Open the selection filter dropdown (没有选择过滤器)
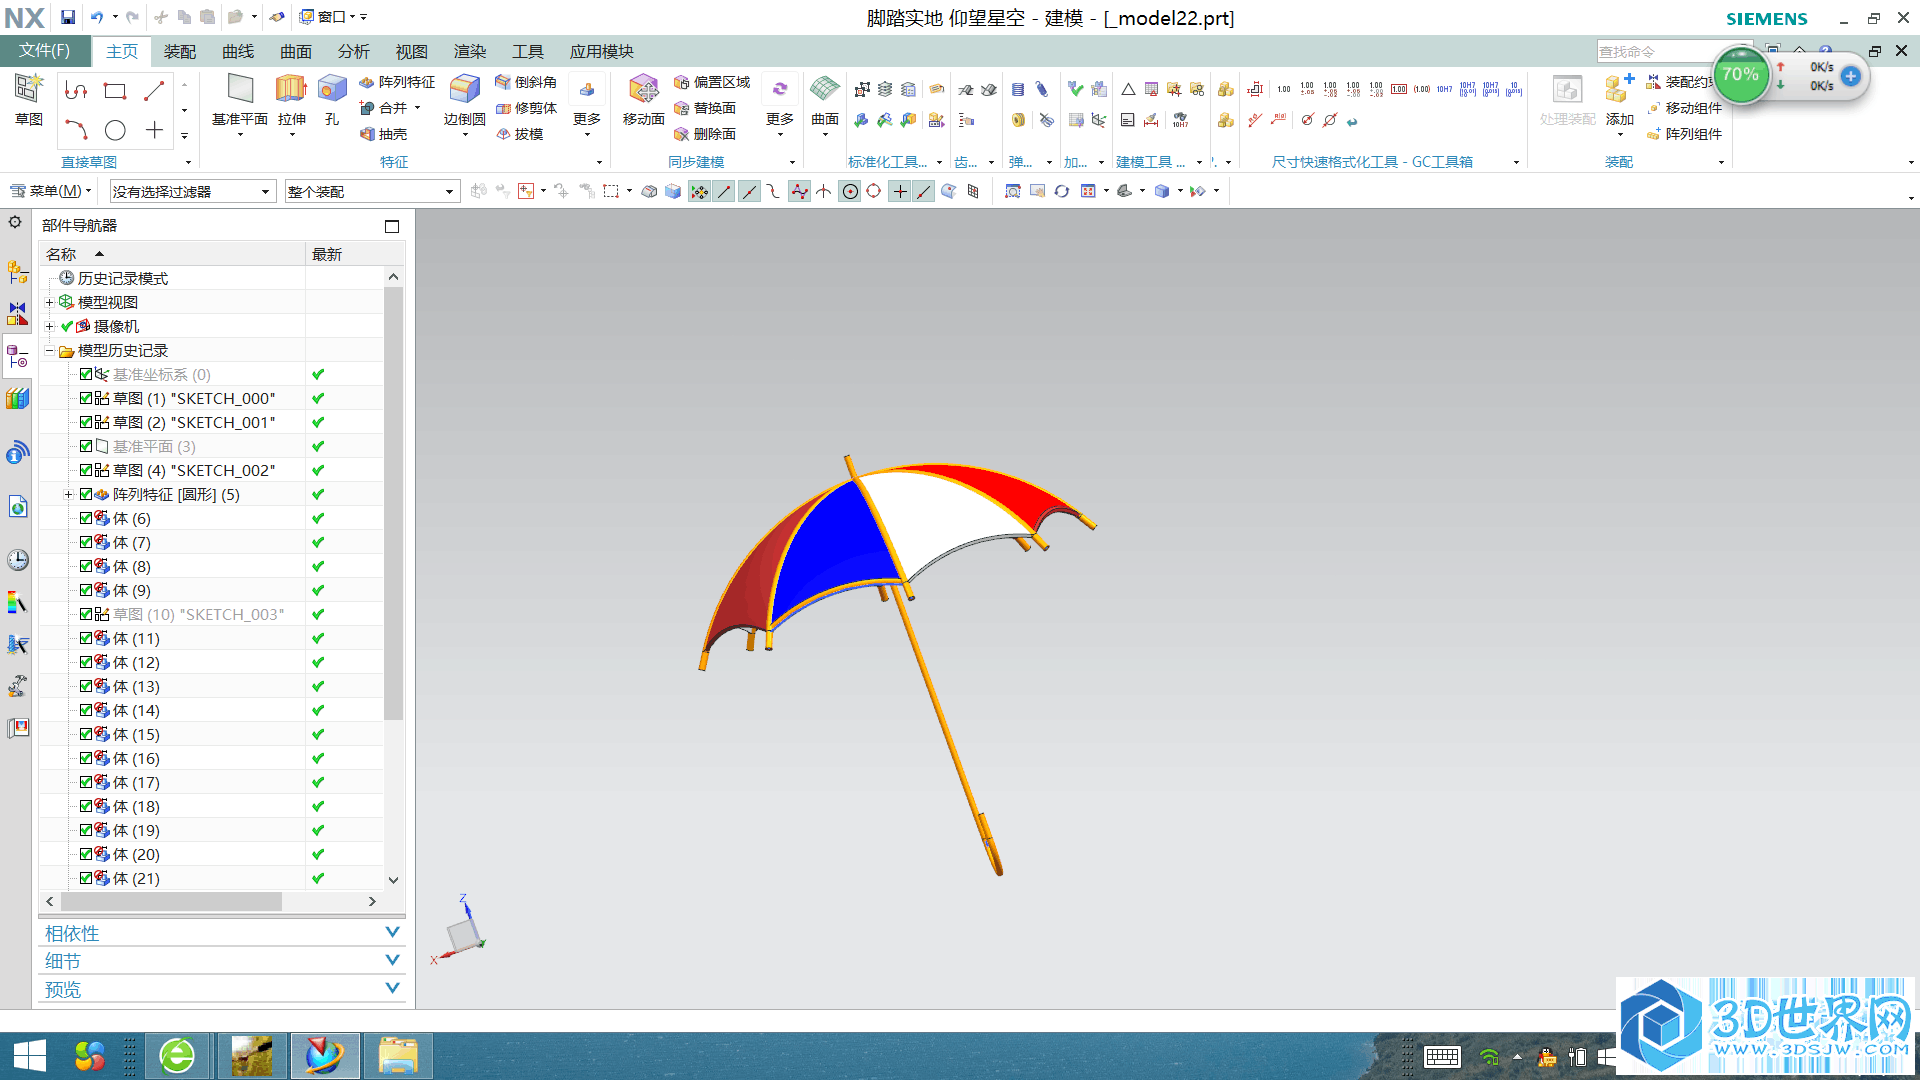 (x=192, y=191)
